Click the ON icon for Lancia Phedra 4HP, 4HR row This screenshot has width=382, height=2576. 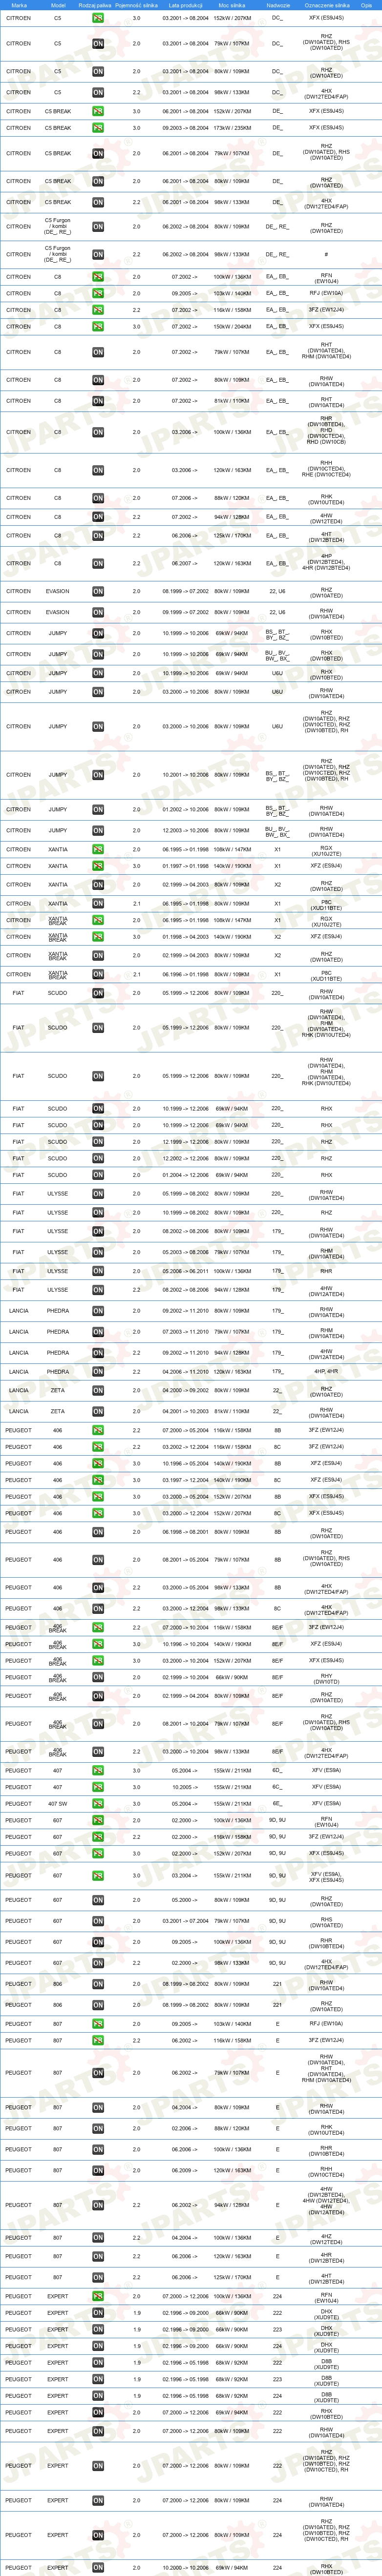tap(98, 1372)
